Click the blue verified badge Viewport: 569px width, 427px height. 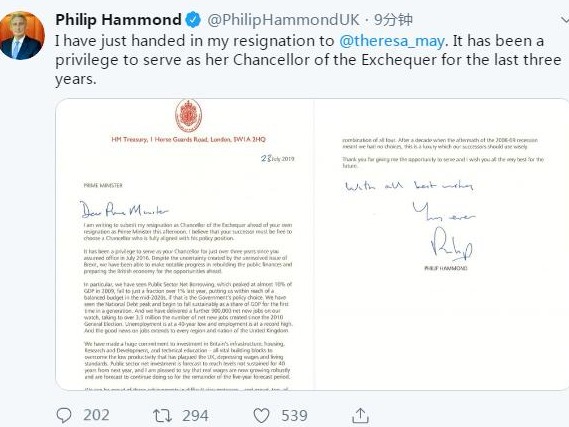193,20
